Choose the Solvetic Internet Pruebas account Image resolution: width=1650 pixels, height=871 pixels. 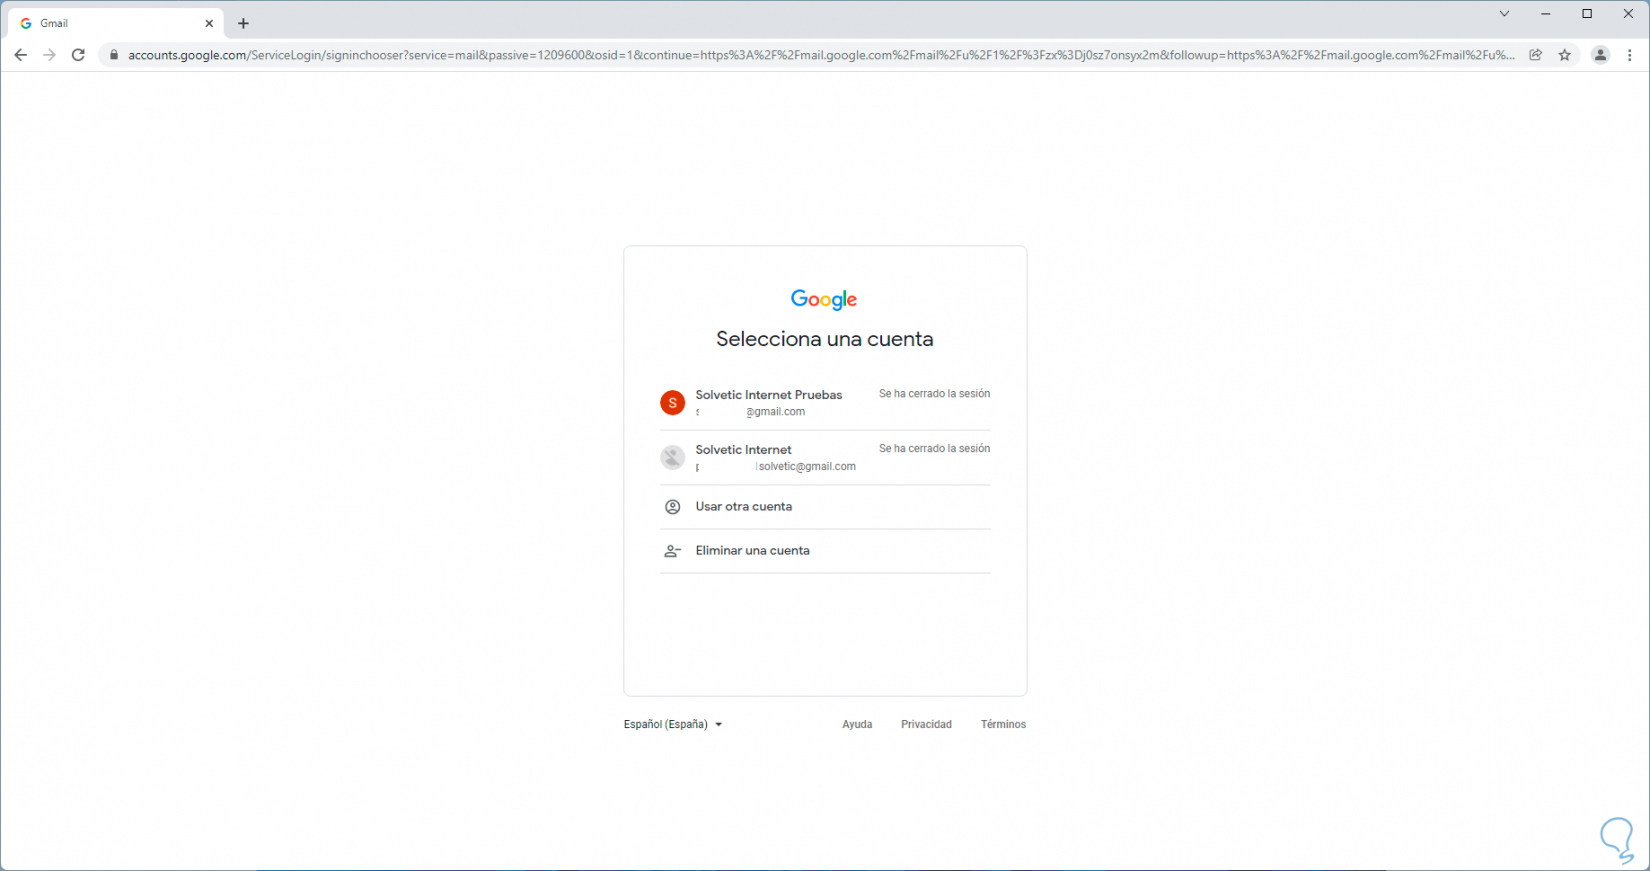825,403
